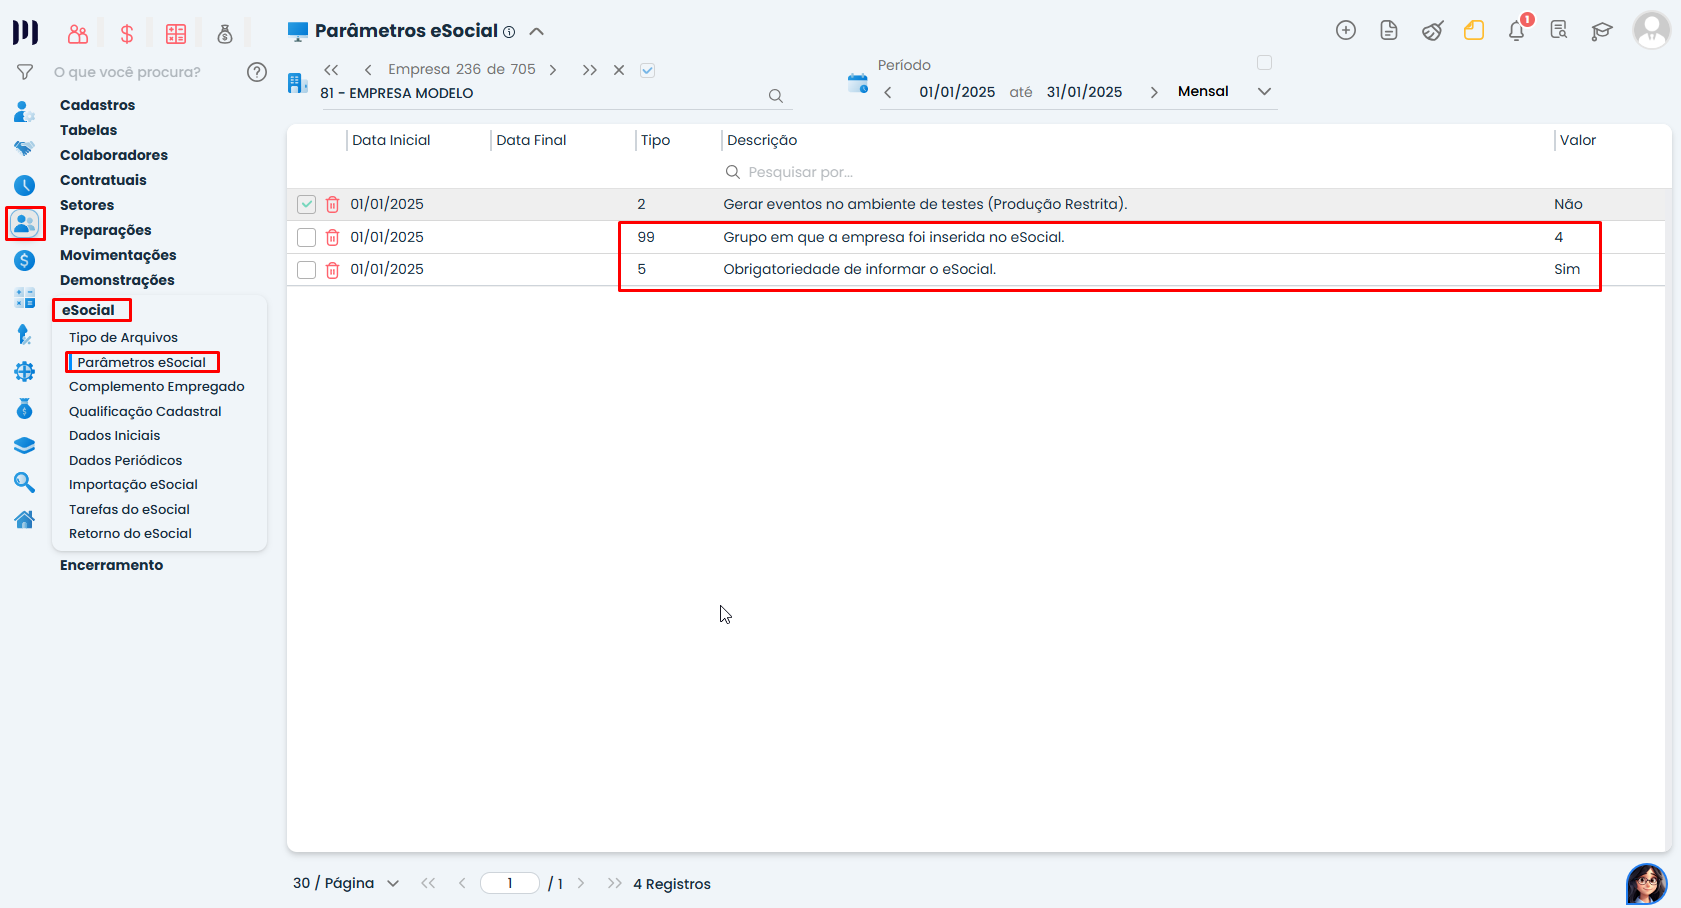
Task: Click the Descrição search field
Action: [800, 172]
